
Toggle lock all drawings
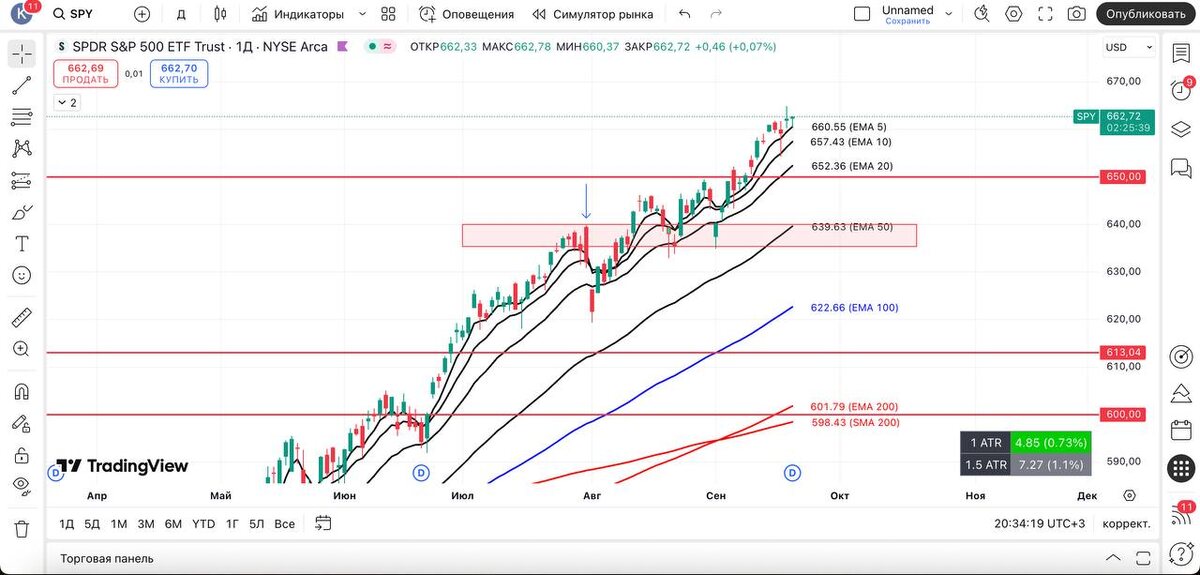click(21, 455)
